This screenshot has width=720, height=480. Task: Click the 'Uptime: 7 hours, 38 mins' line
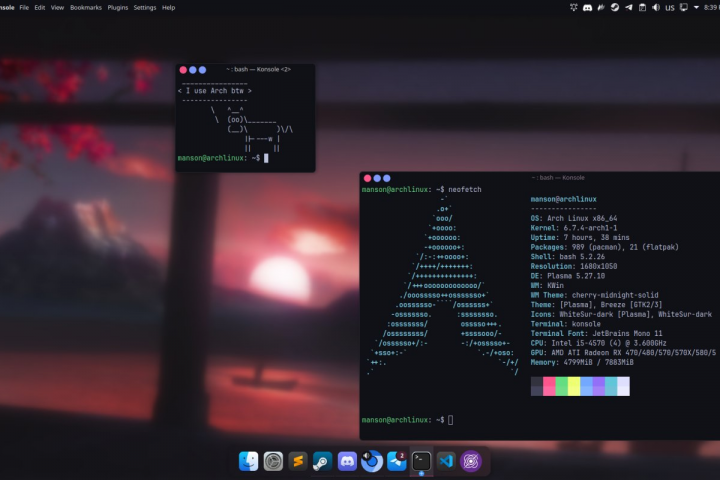coord(580,237)
